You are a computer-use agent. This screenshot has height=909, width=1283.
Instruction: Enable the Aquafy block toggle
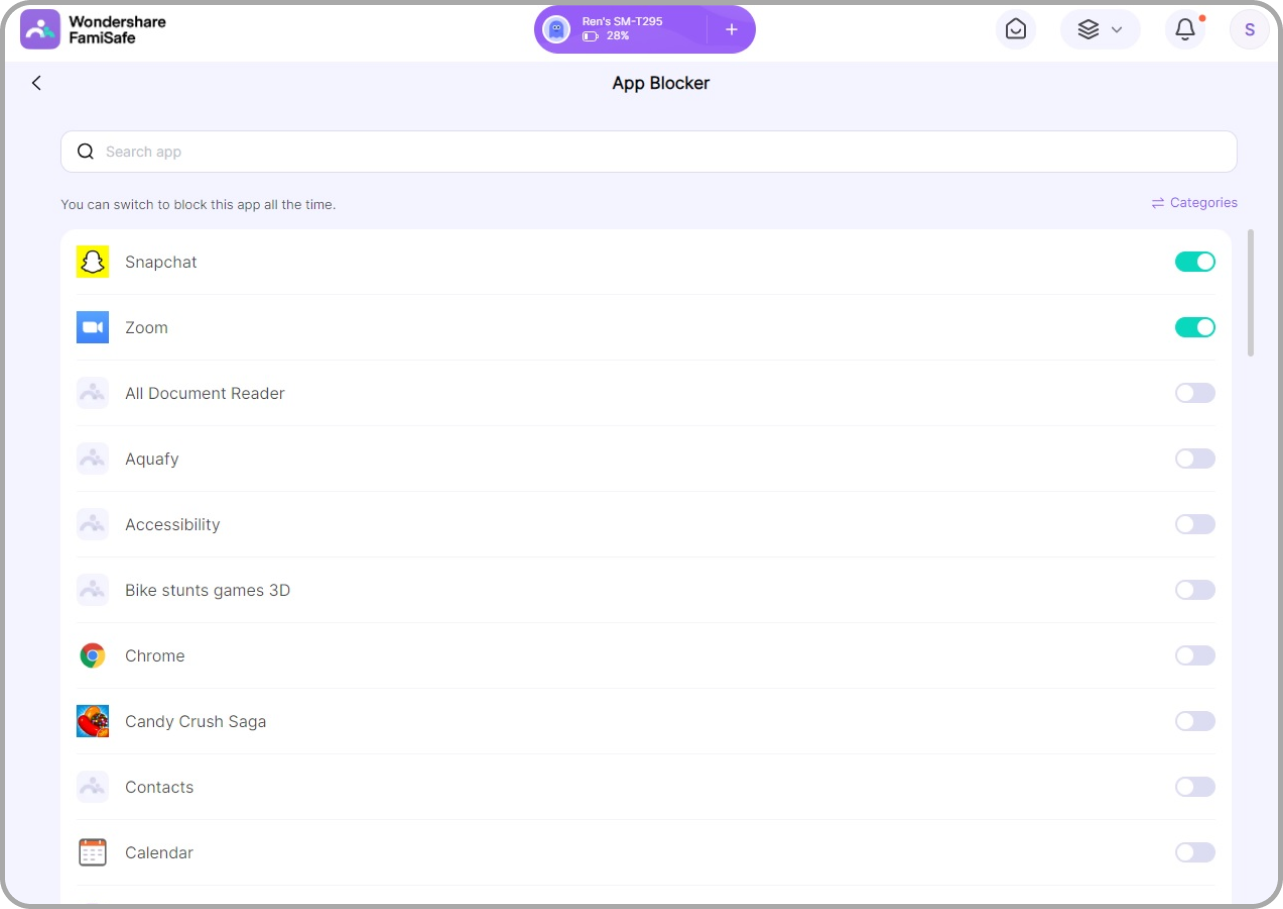point(1195,459)
